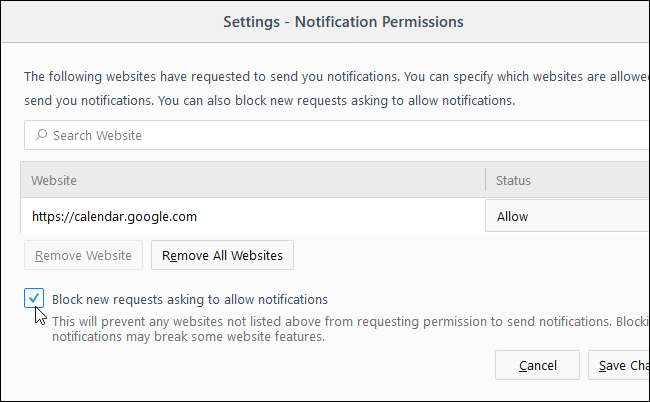Click the magnifier icon in the search box
Screen dimensions: 650x402
click(41, 135)
